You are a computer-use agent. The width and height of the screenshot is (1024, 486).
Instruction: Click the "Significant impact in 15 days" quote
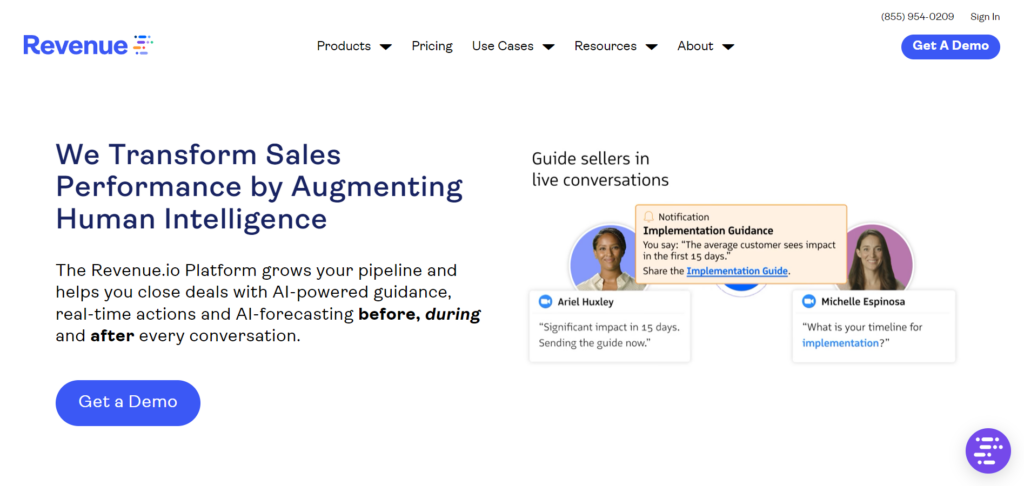pos(611,334)
